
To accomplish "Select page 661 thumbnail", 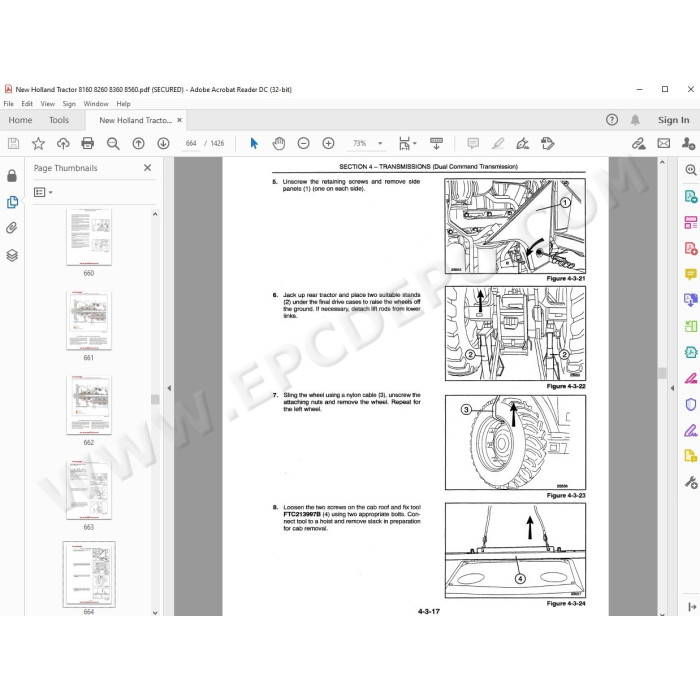I will [x=89, y=321].
